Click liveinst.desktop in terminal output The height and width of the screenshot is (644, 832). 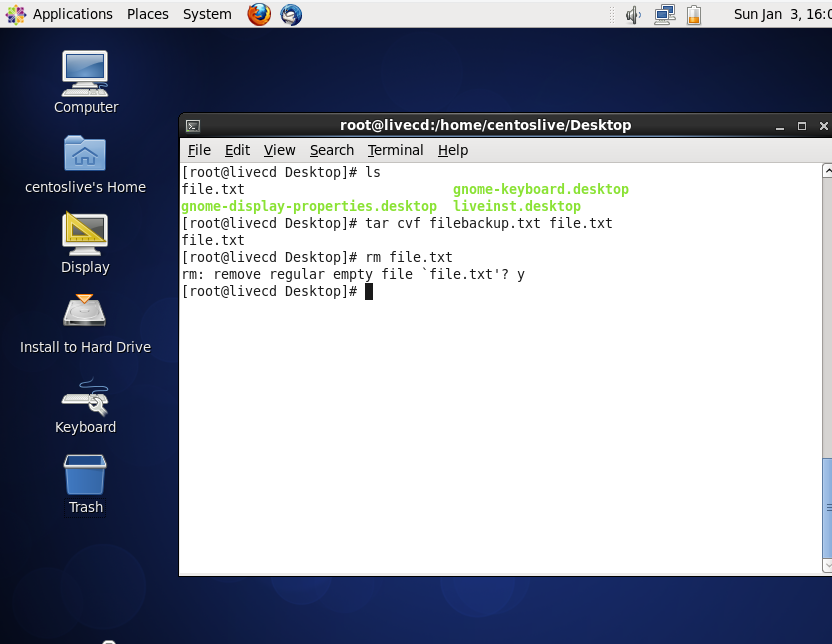point(517,206)
